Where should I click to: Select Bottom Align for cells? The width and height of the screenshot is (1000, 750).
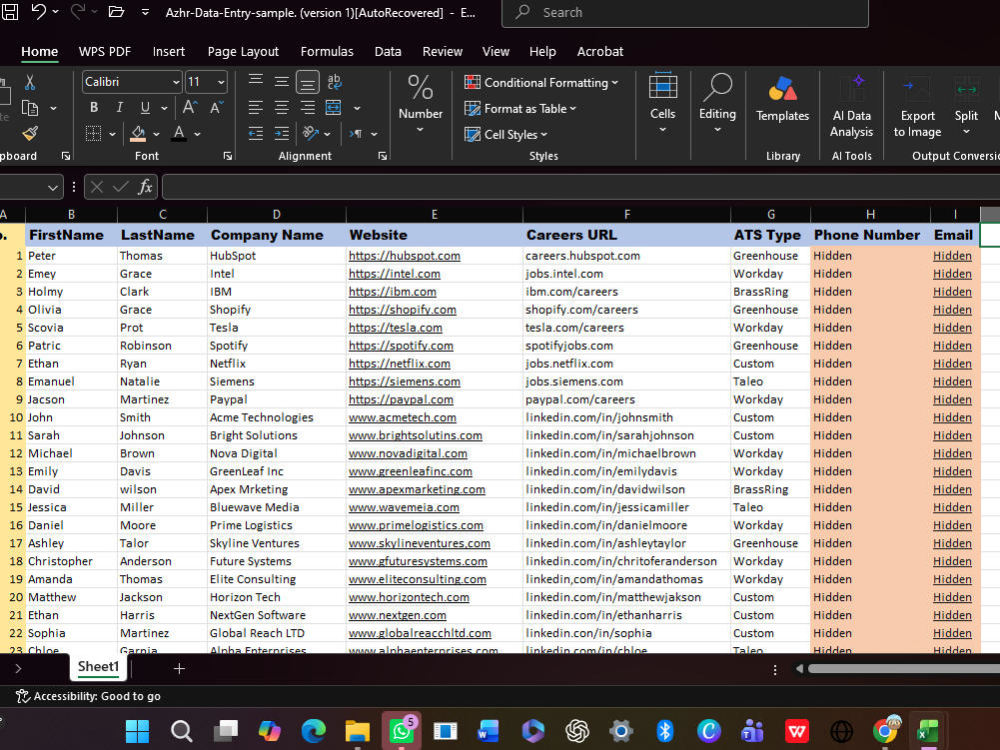[307, 82]
